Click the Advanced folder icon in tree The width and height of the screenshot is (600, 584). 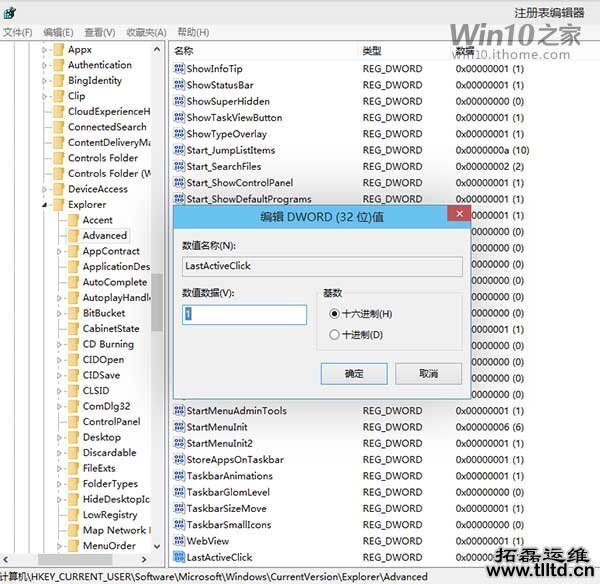coord(73,236)
